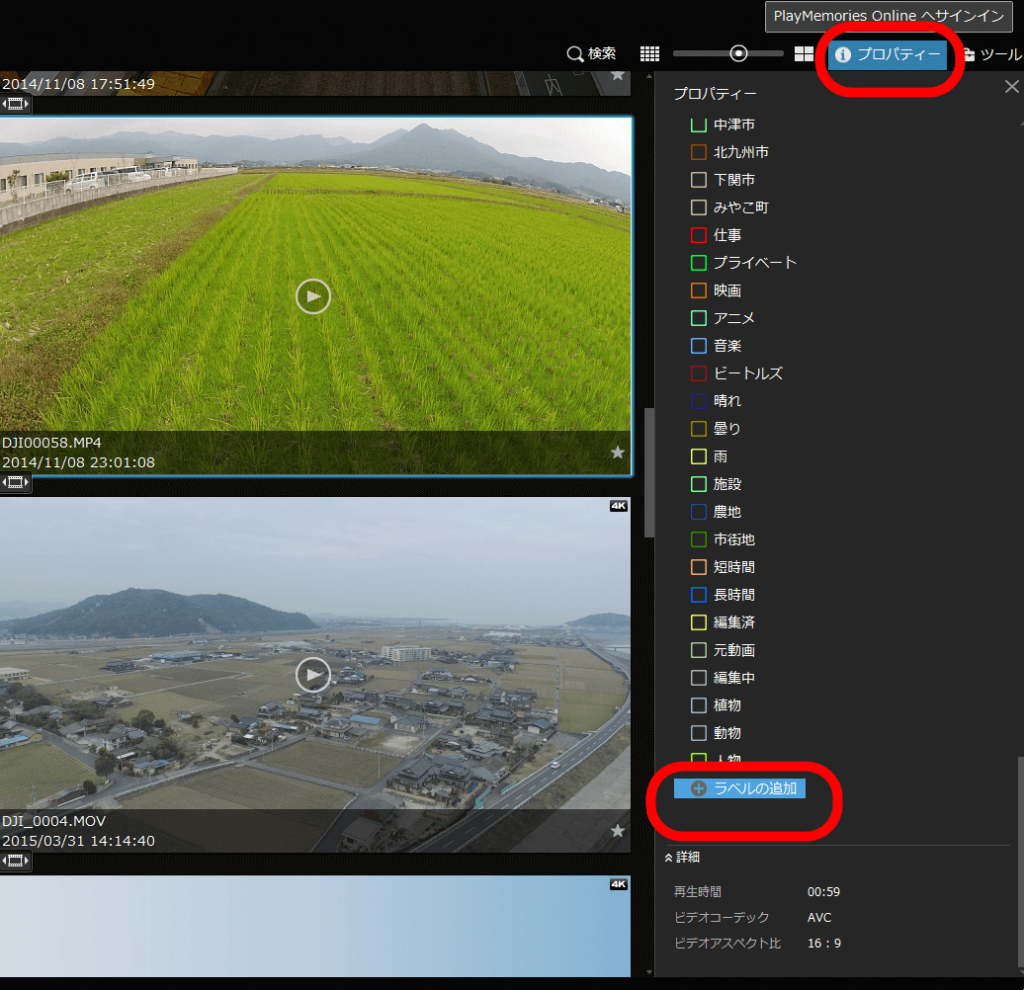Click the ラベルの追加 button
The image size is (1024, 990).
(739, 788)
